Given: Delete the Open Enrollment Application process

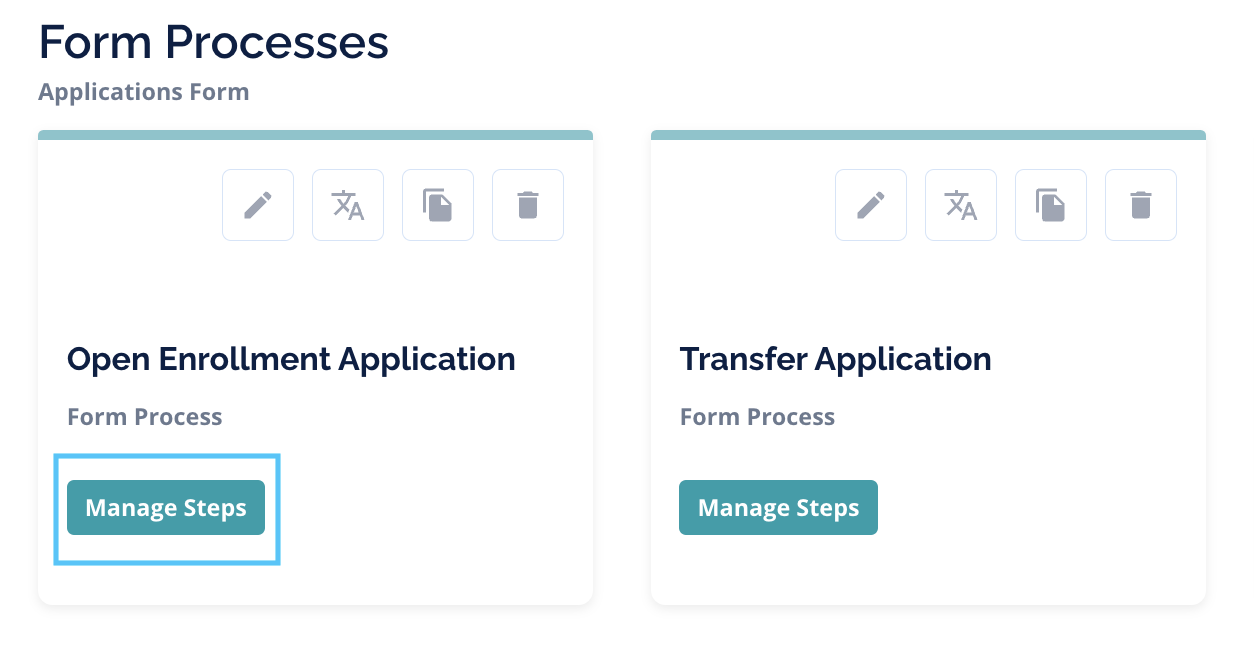Looking at the screenshot, I should tap(528, 205).
